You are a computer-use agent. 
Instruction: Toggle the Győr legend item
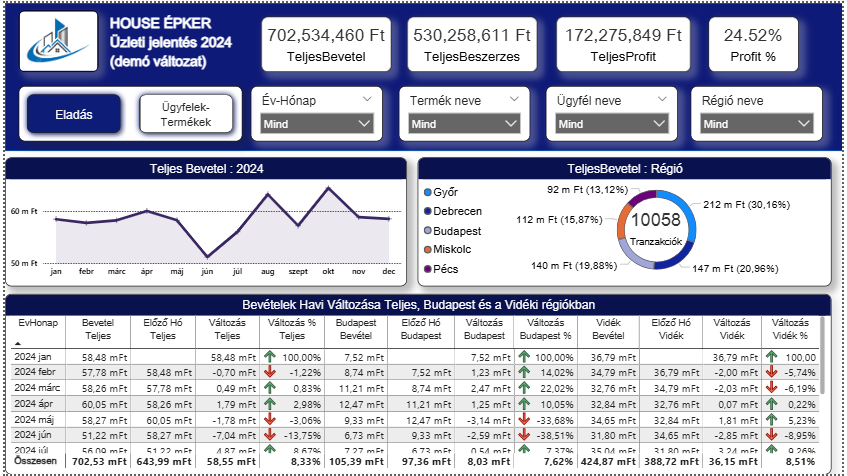point(441,192)
